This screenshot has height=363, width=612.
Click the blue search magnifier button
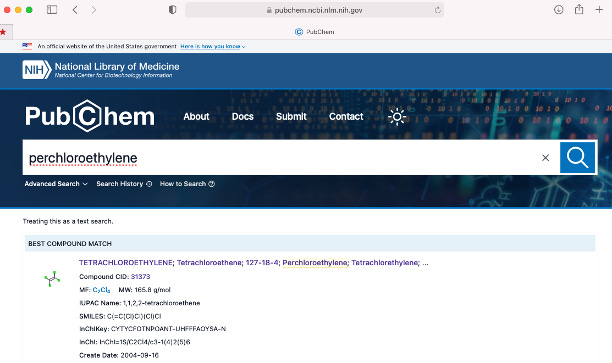pyautogui.click(x=577, y=157)
